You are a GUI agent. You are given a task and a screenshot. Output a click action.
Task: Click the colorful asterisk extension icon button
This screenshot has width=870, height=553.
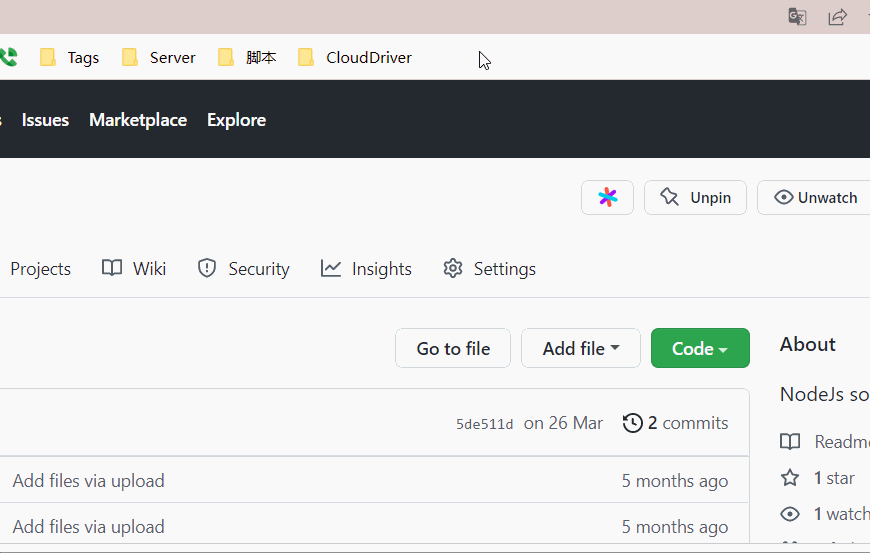607,197
